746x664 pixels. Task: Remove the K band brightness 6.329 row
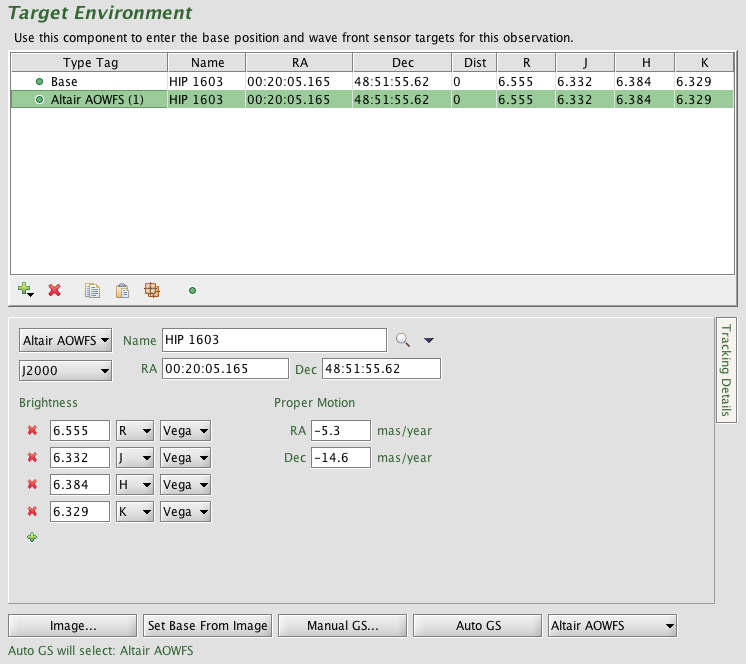(32, 511)
